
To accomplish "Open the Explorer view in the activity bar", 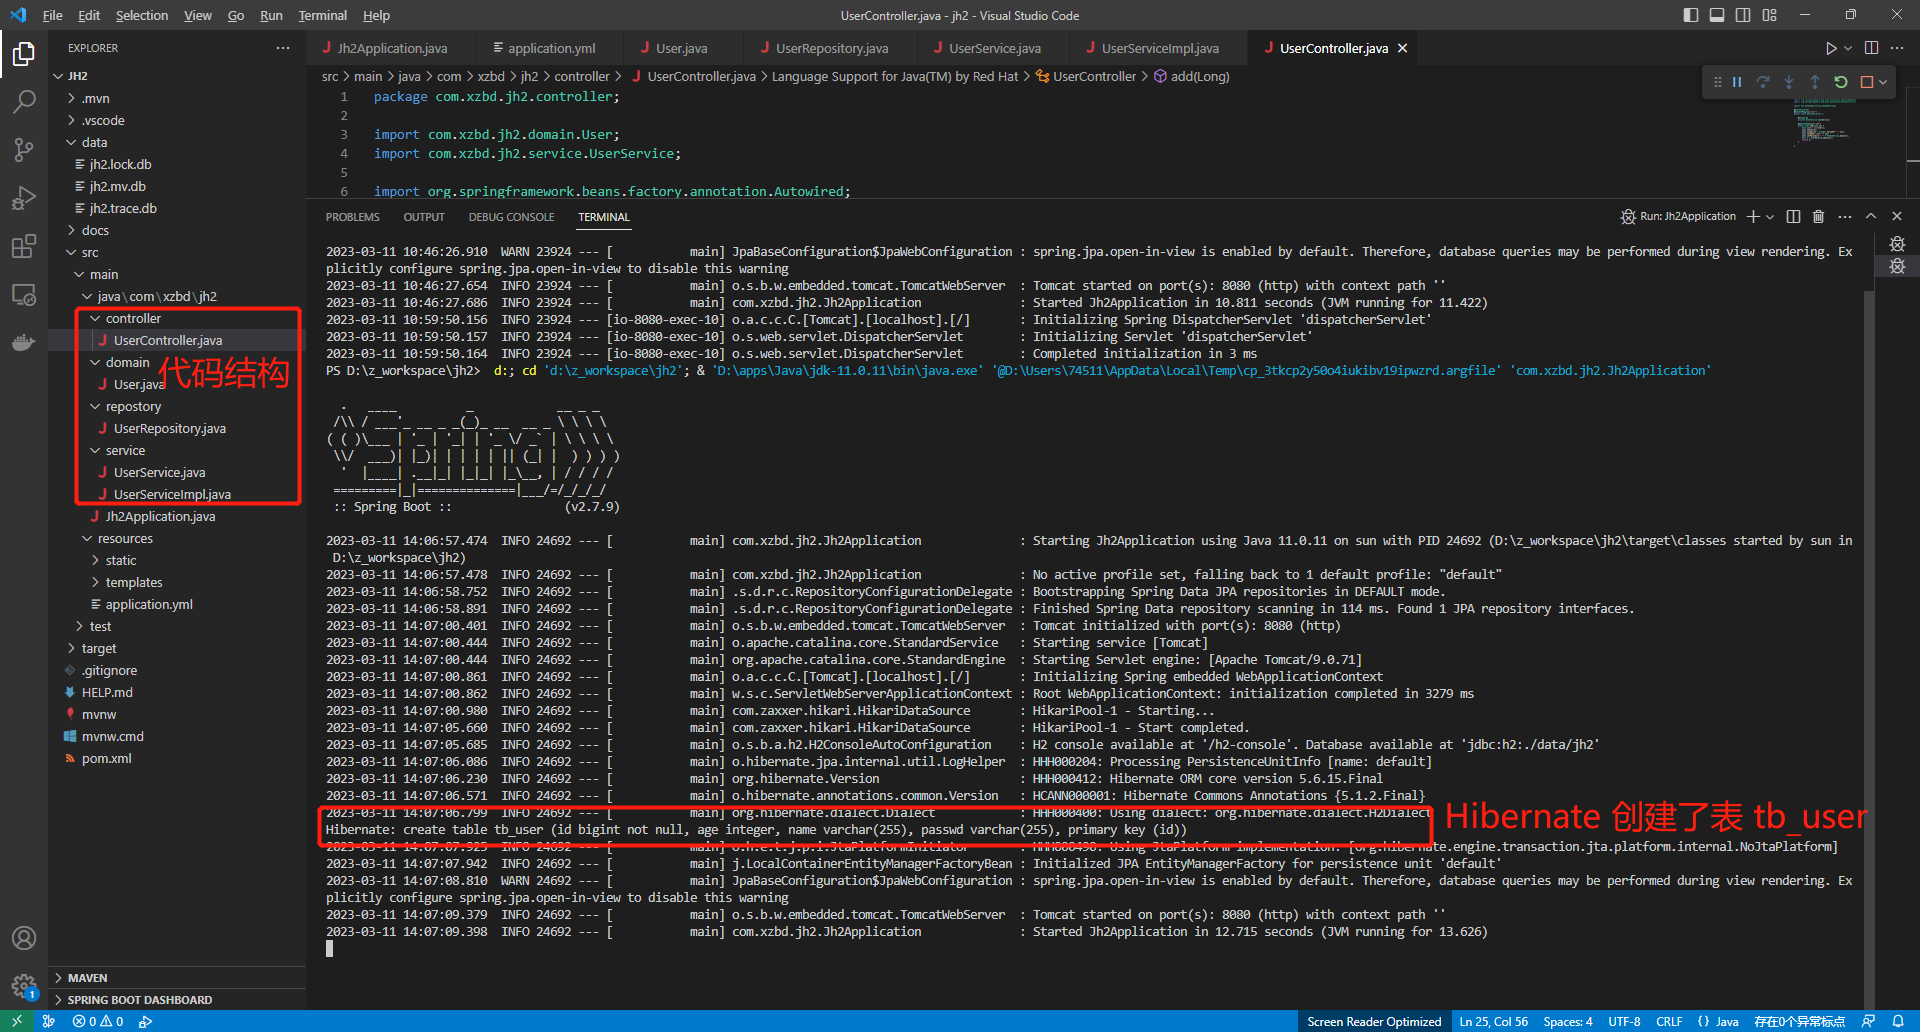I will coord(23,54).
